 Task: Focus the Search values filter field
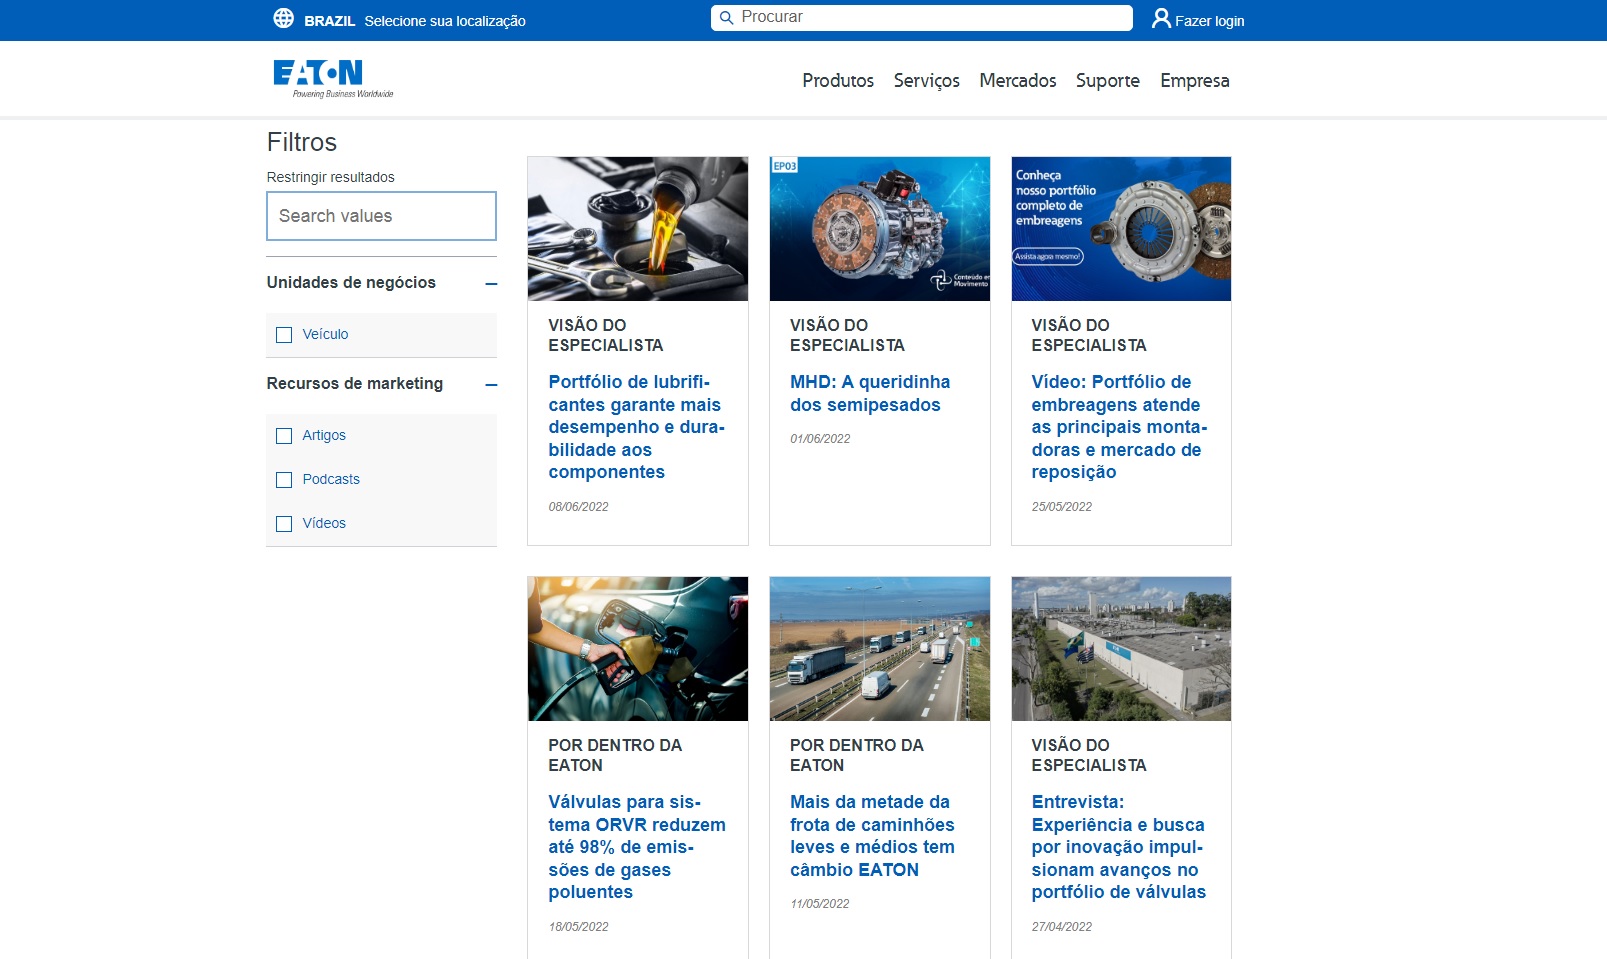[x=381, y=216]
